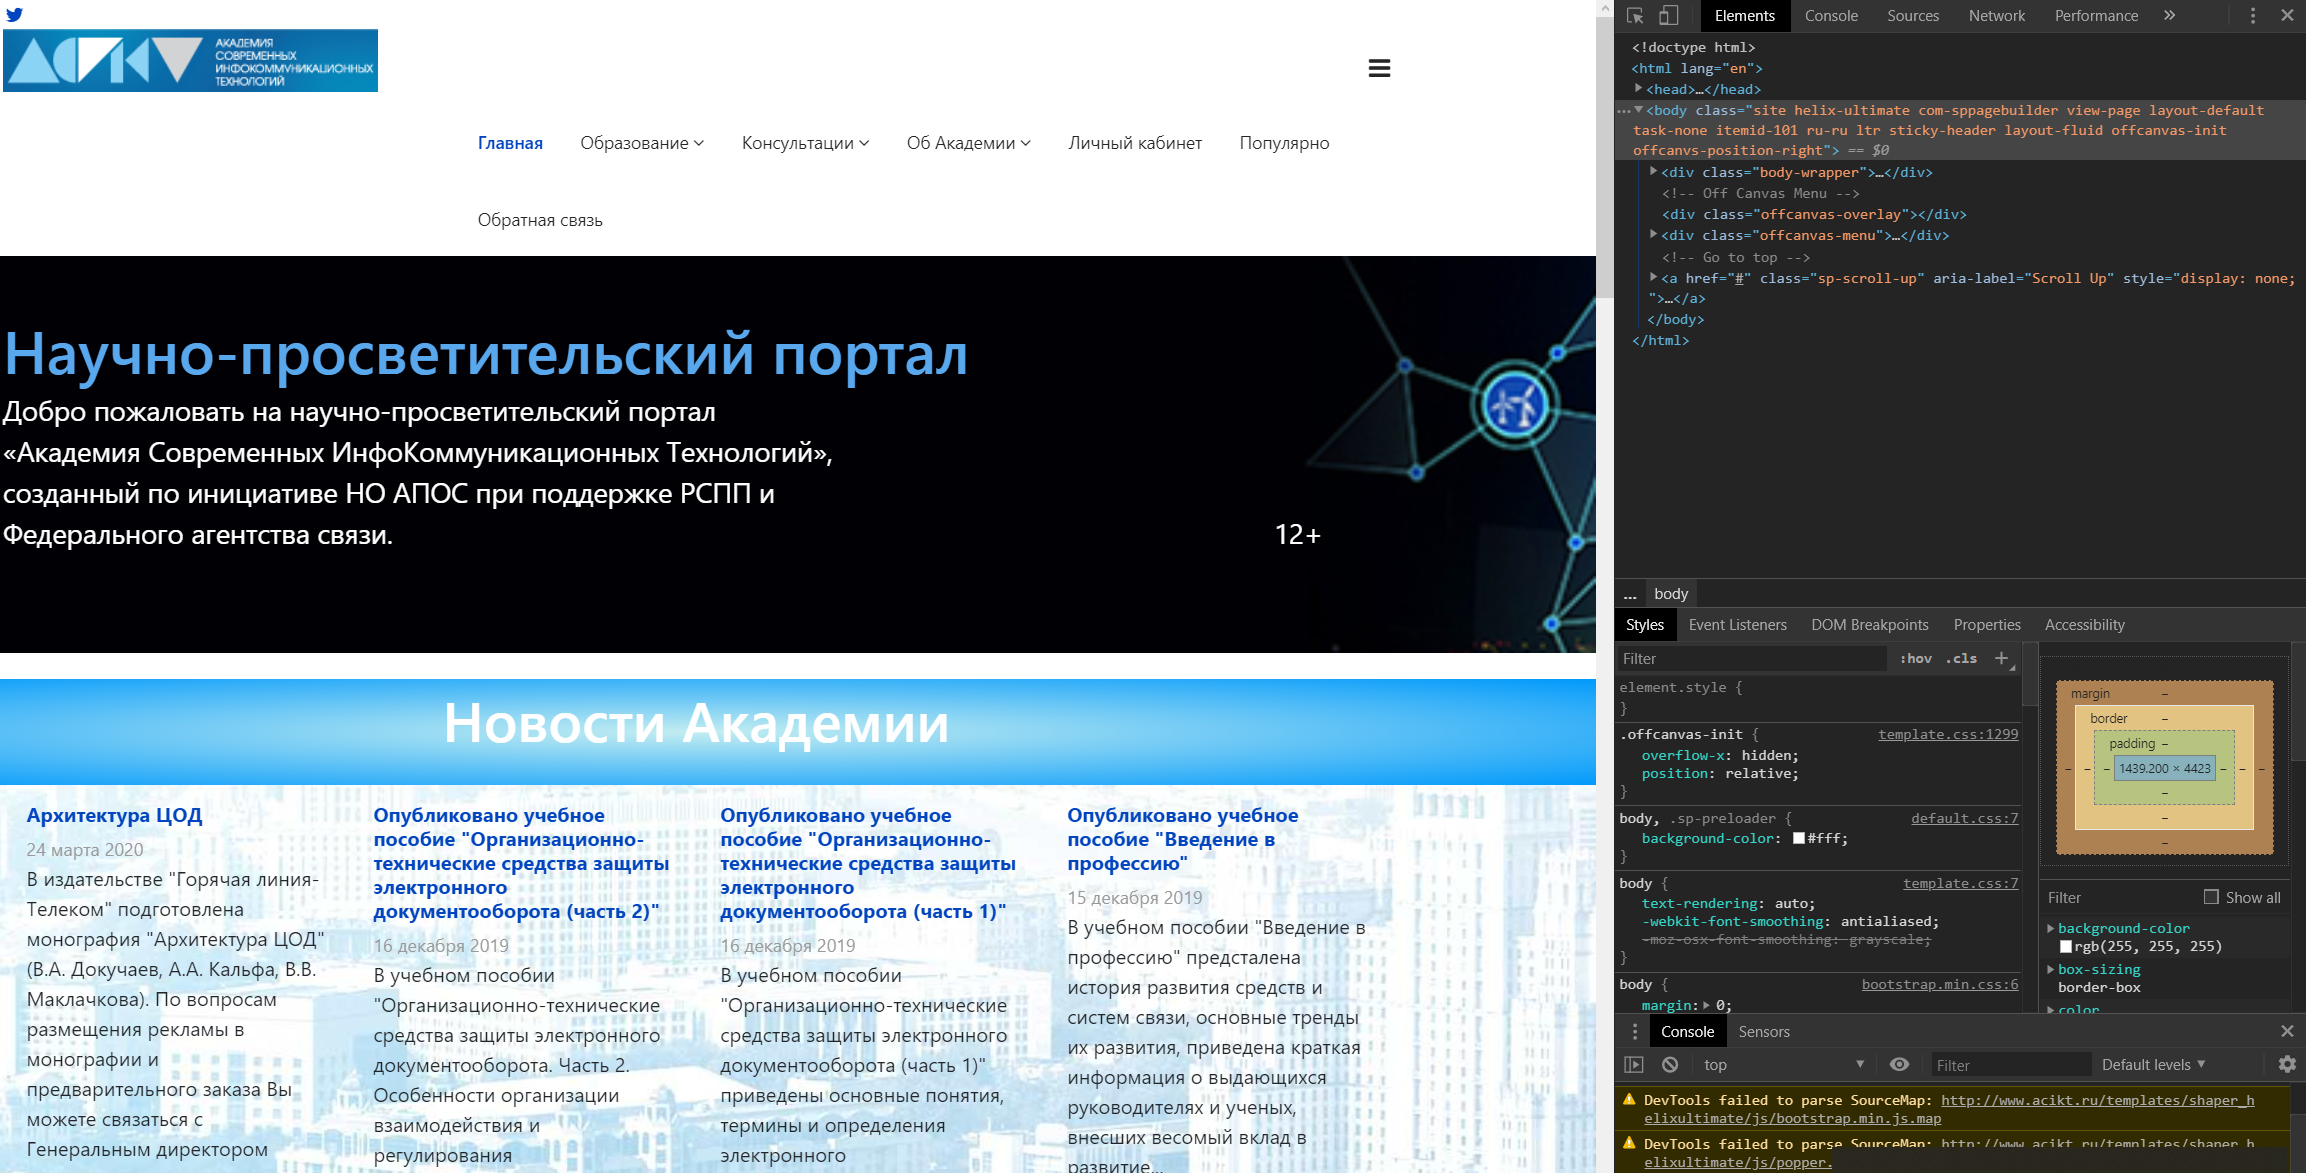Click the console Filter input
The width and height of the screenshot is (2306, 1173).
point(2010,1065)
